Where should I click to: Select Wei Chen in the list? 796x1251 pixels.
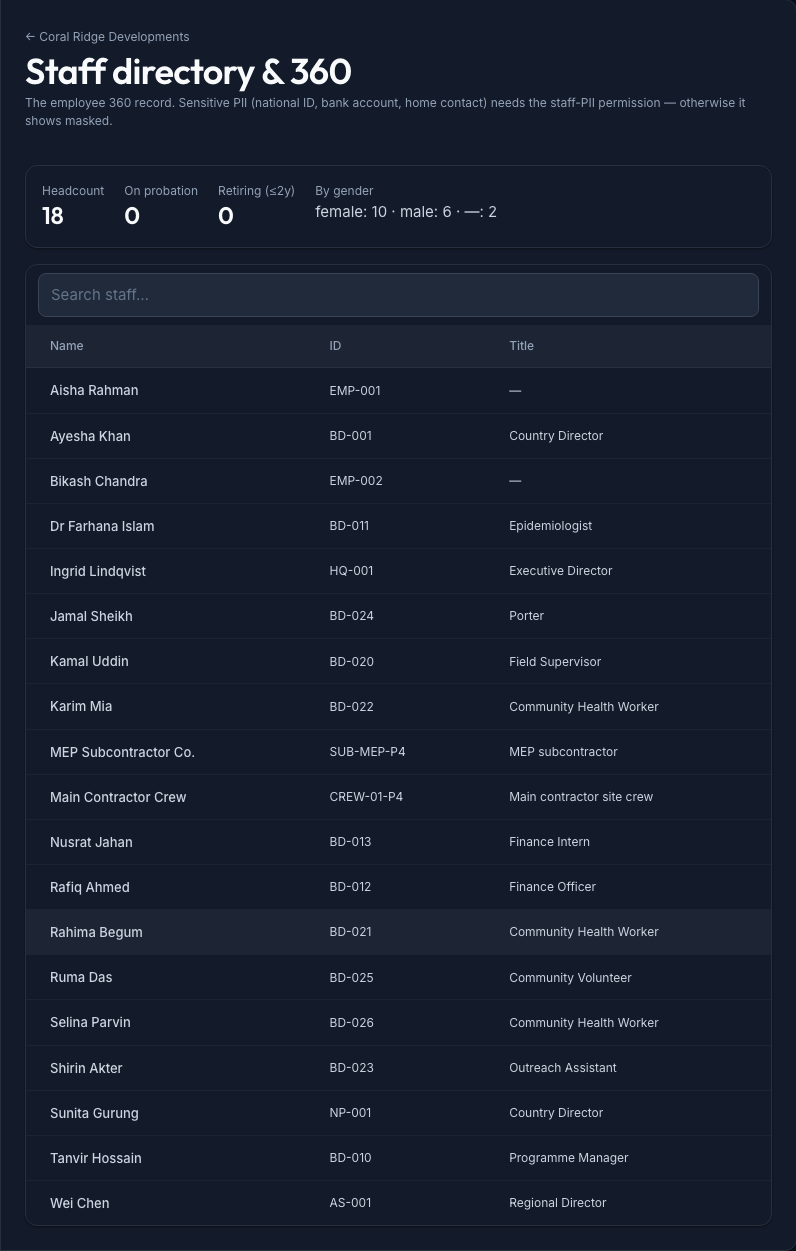pos(398,1203)
